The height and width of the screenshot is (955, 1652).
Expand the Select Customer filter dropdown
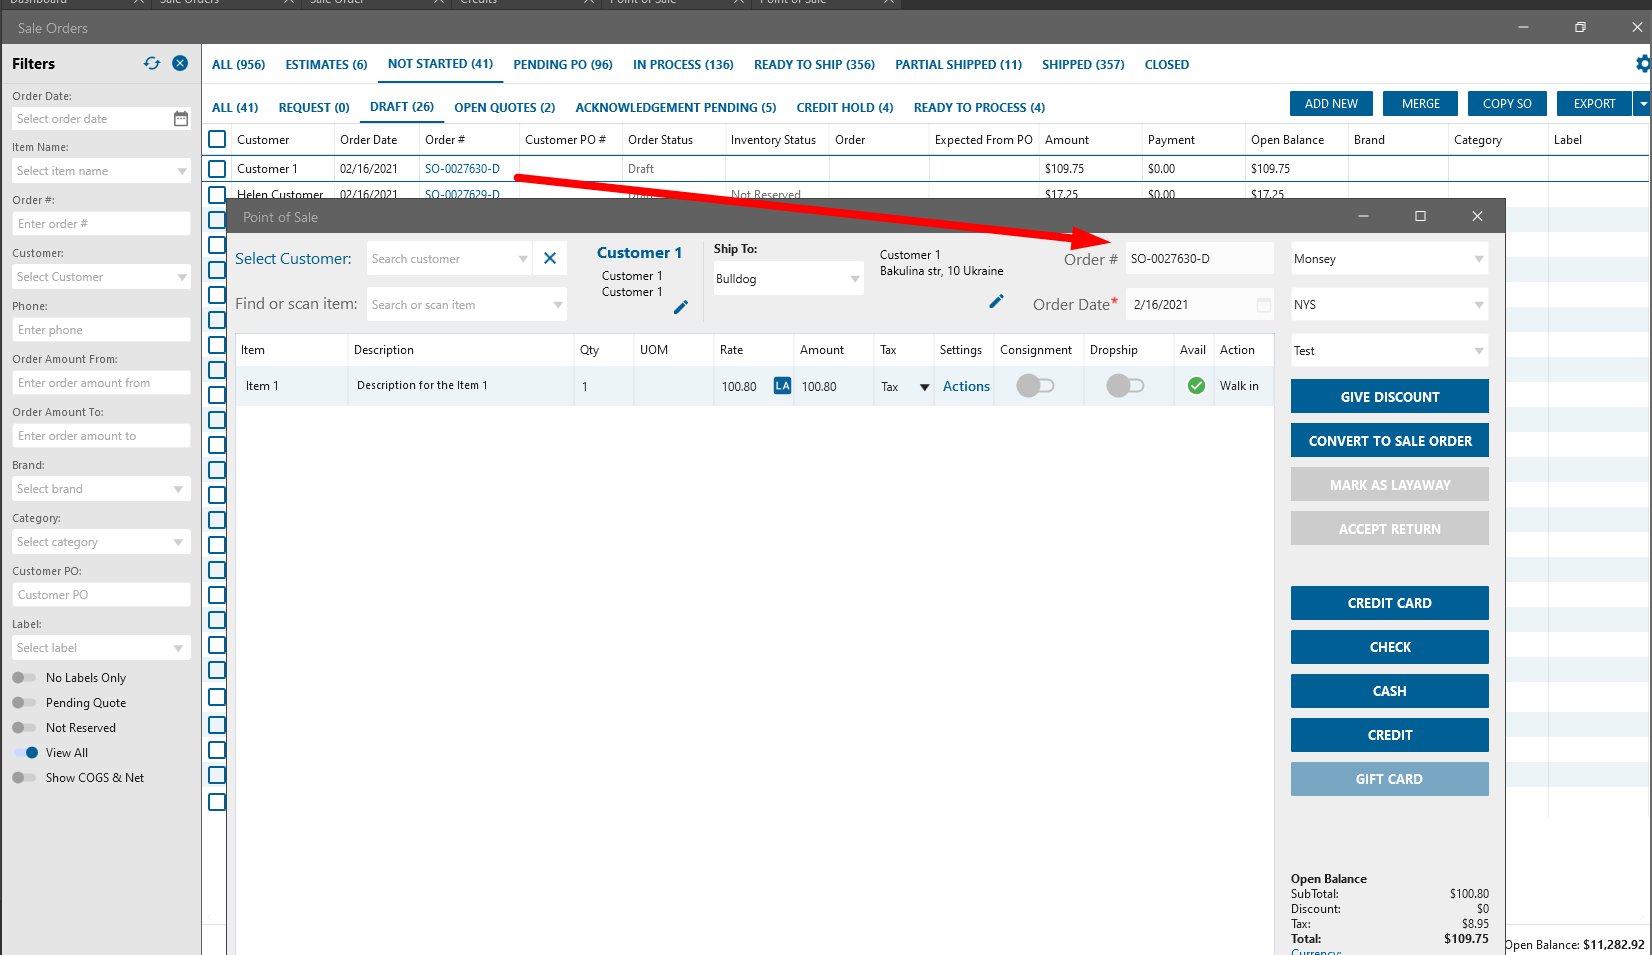(182, 277)
